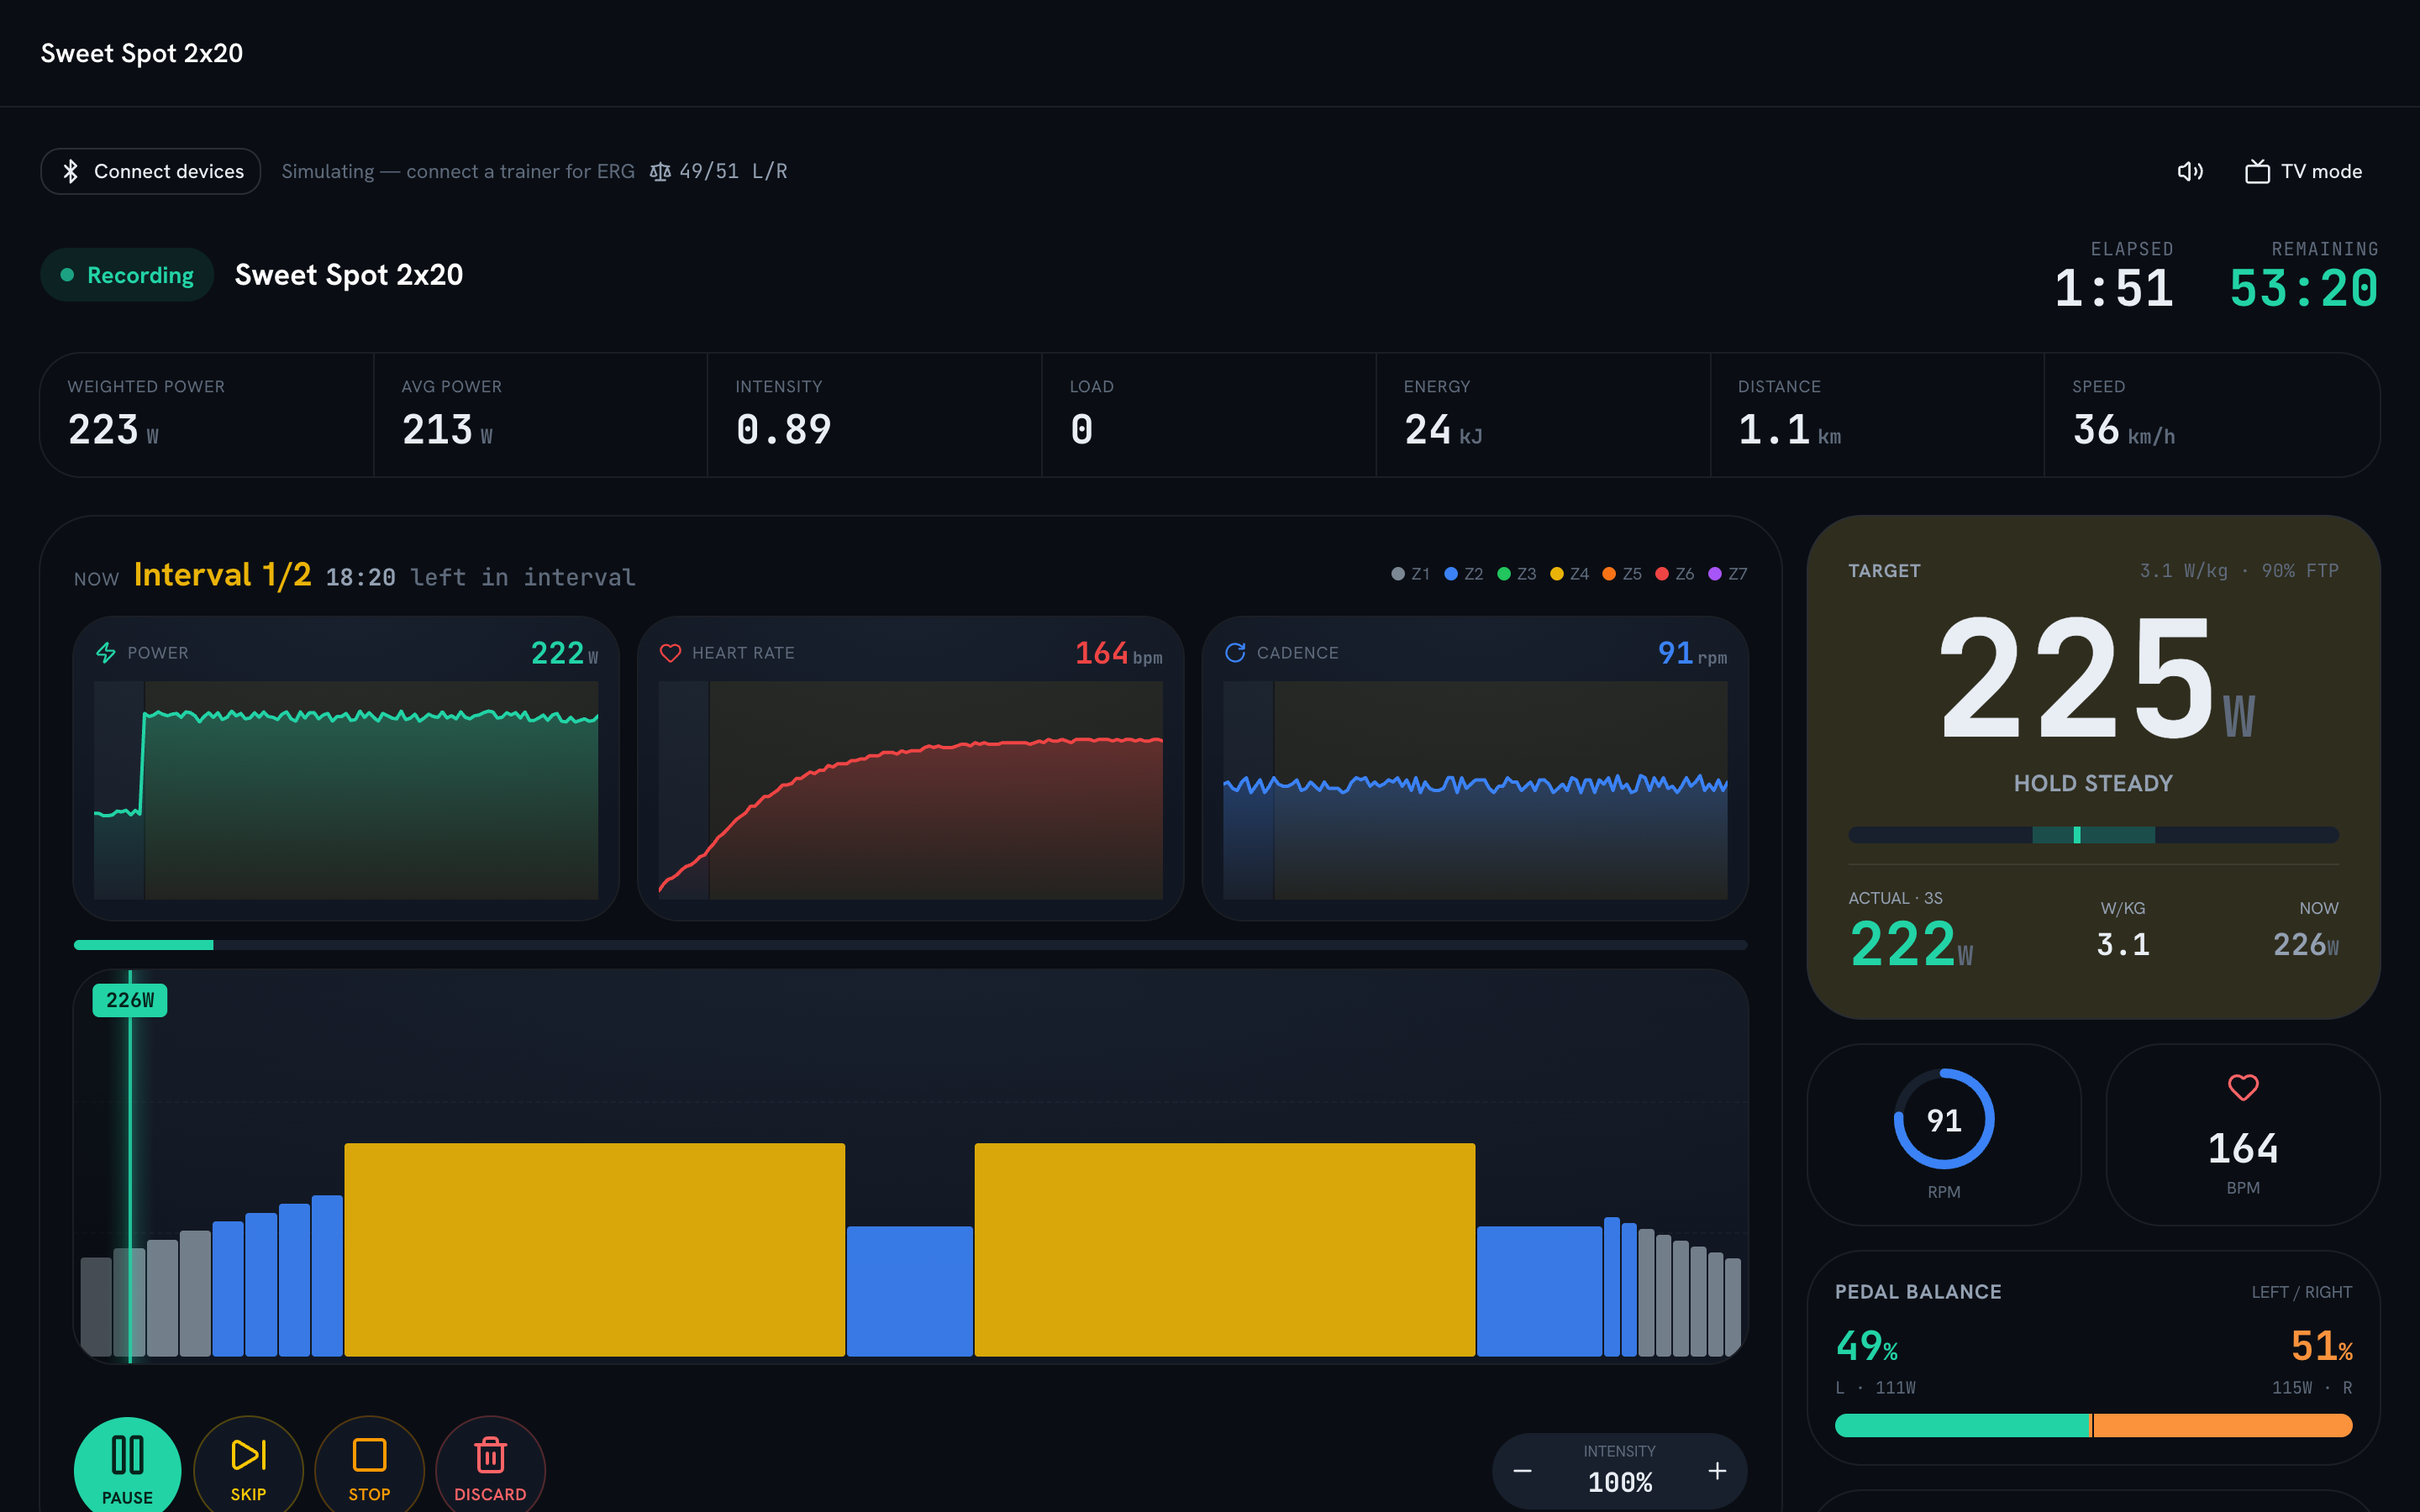Click the HOLD STEADY message
Viewport: 2420px width, 1512px height.
[2093, 783]
